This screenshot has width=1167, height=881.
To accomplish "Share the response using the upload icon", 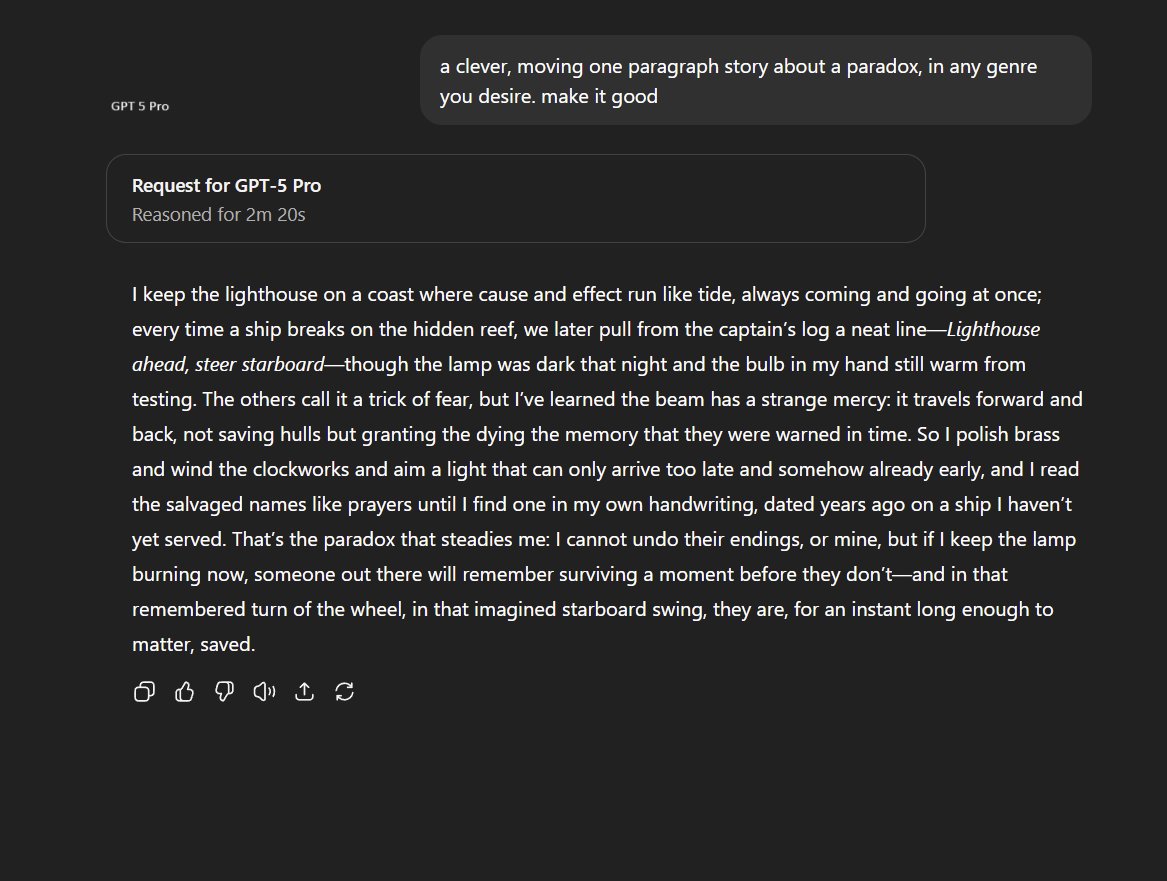I will [x=304, y=692].
